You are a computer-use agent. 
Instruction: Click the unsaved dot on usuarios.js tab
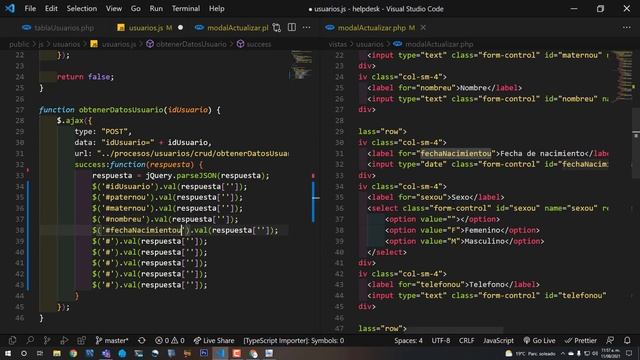coord(180,28)
